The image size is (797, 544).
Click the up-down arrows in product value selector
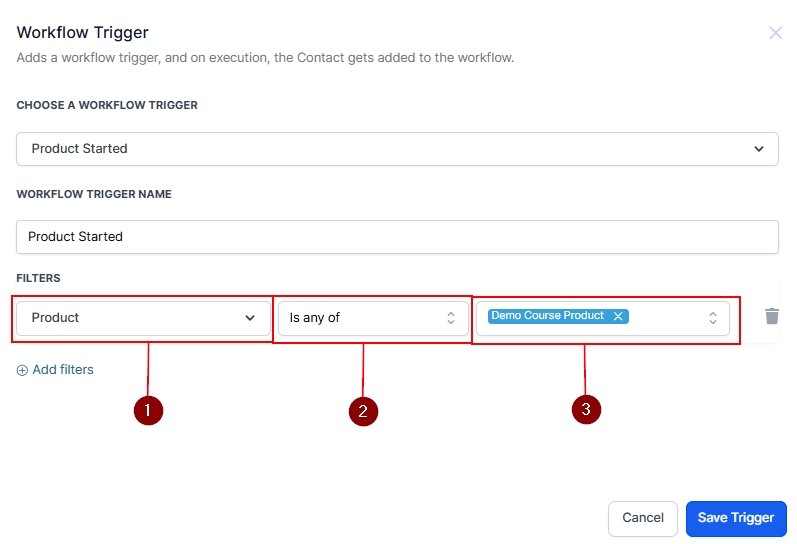[x=713, y=318]
